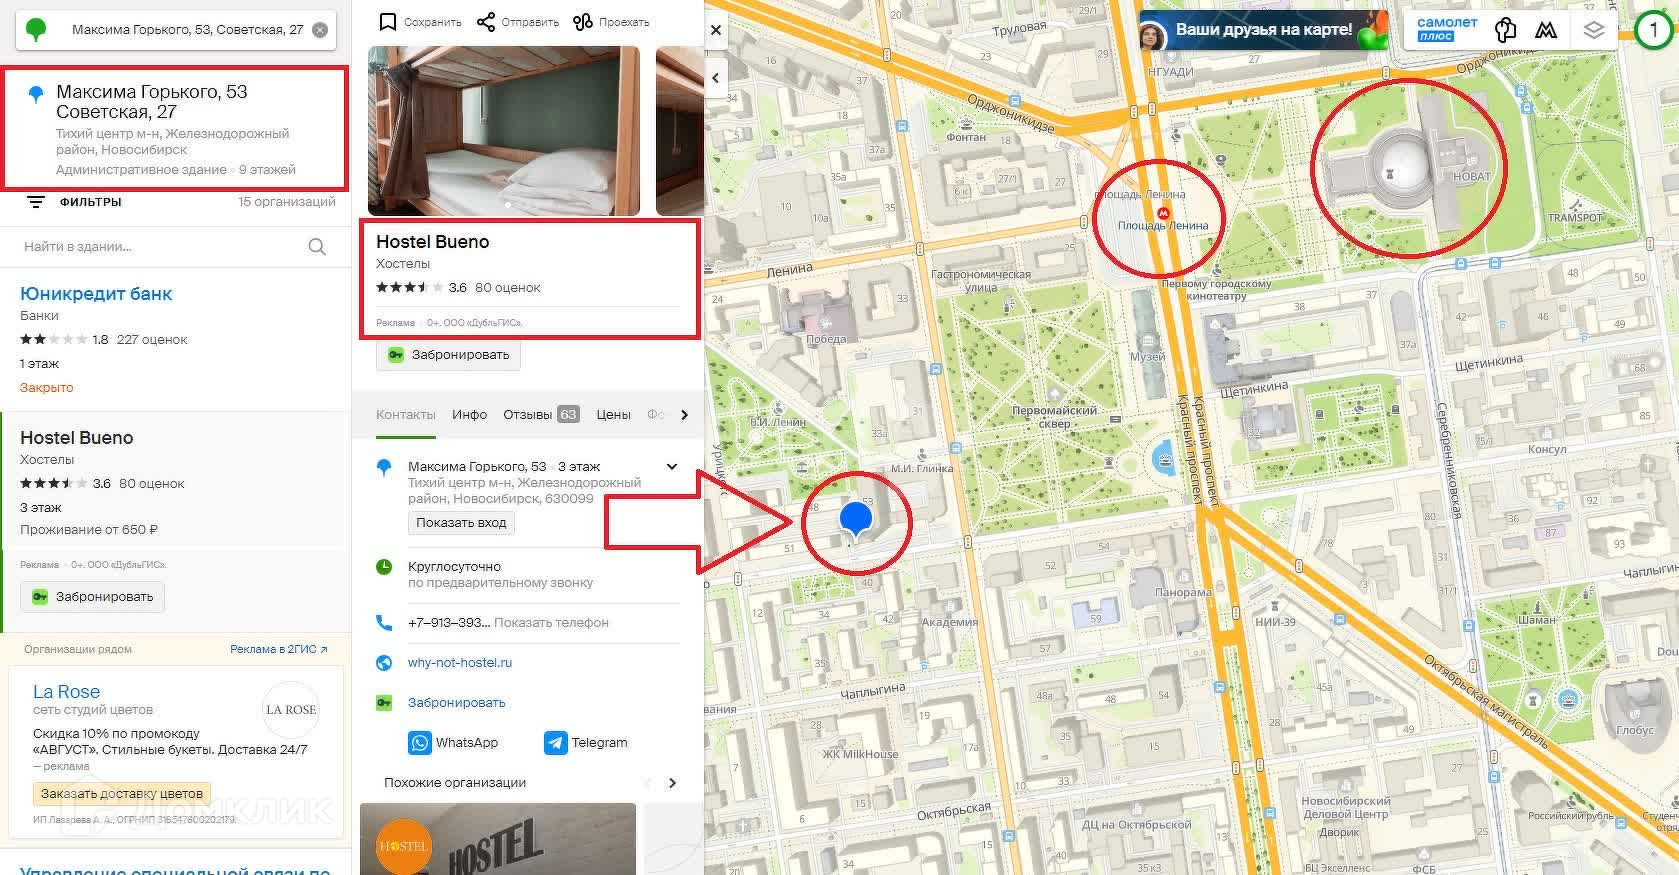Click the Забронировать link in contacts
Viewport: 1679px width, 875px height.
[x=457, y=703]
